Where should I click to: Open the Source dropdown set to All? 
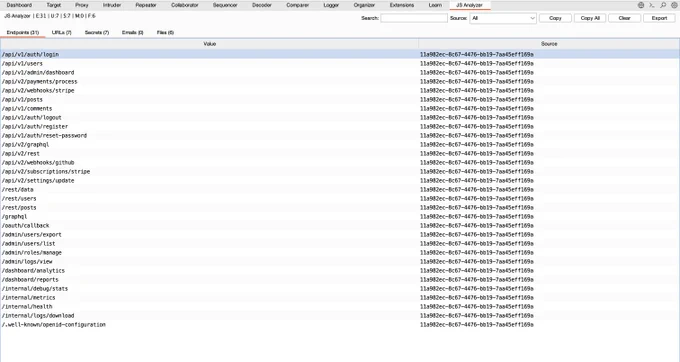503,18
